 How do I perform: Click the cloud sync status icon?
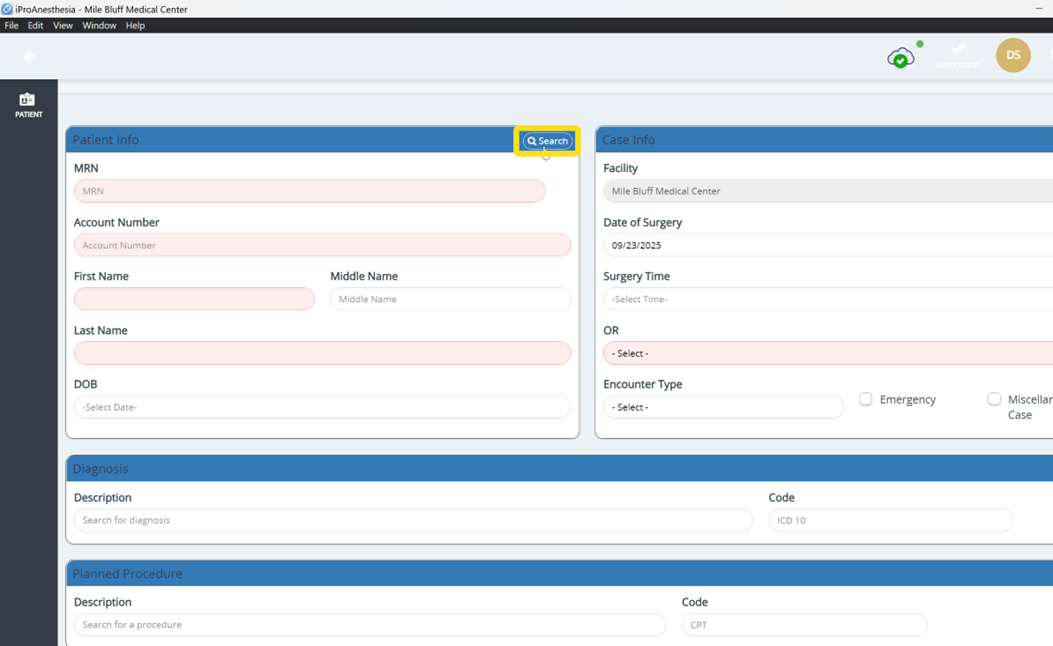[901, 58]
